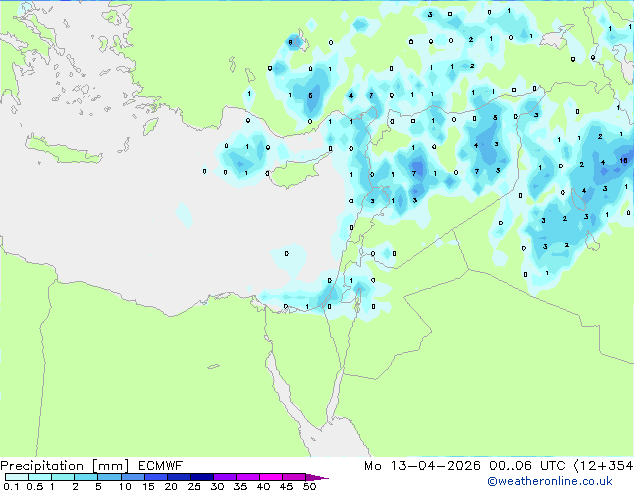This screenshot has width=634, height=490.
Task: Pick the 15–20 mm legend color swatch
Action: point(155,477)
